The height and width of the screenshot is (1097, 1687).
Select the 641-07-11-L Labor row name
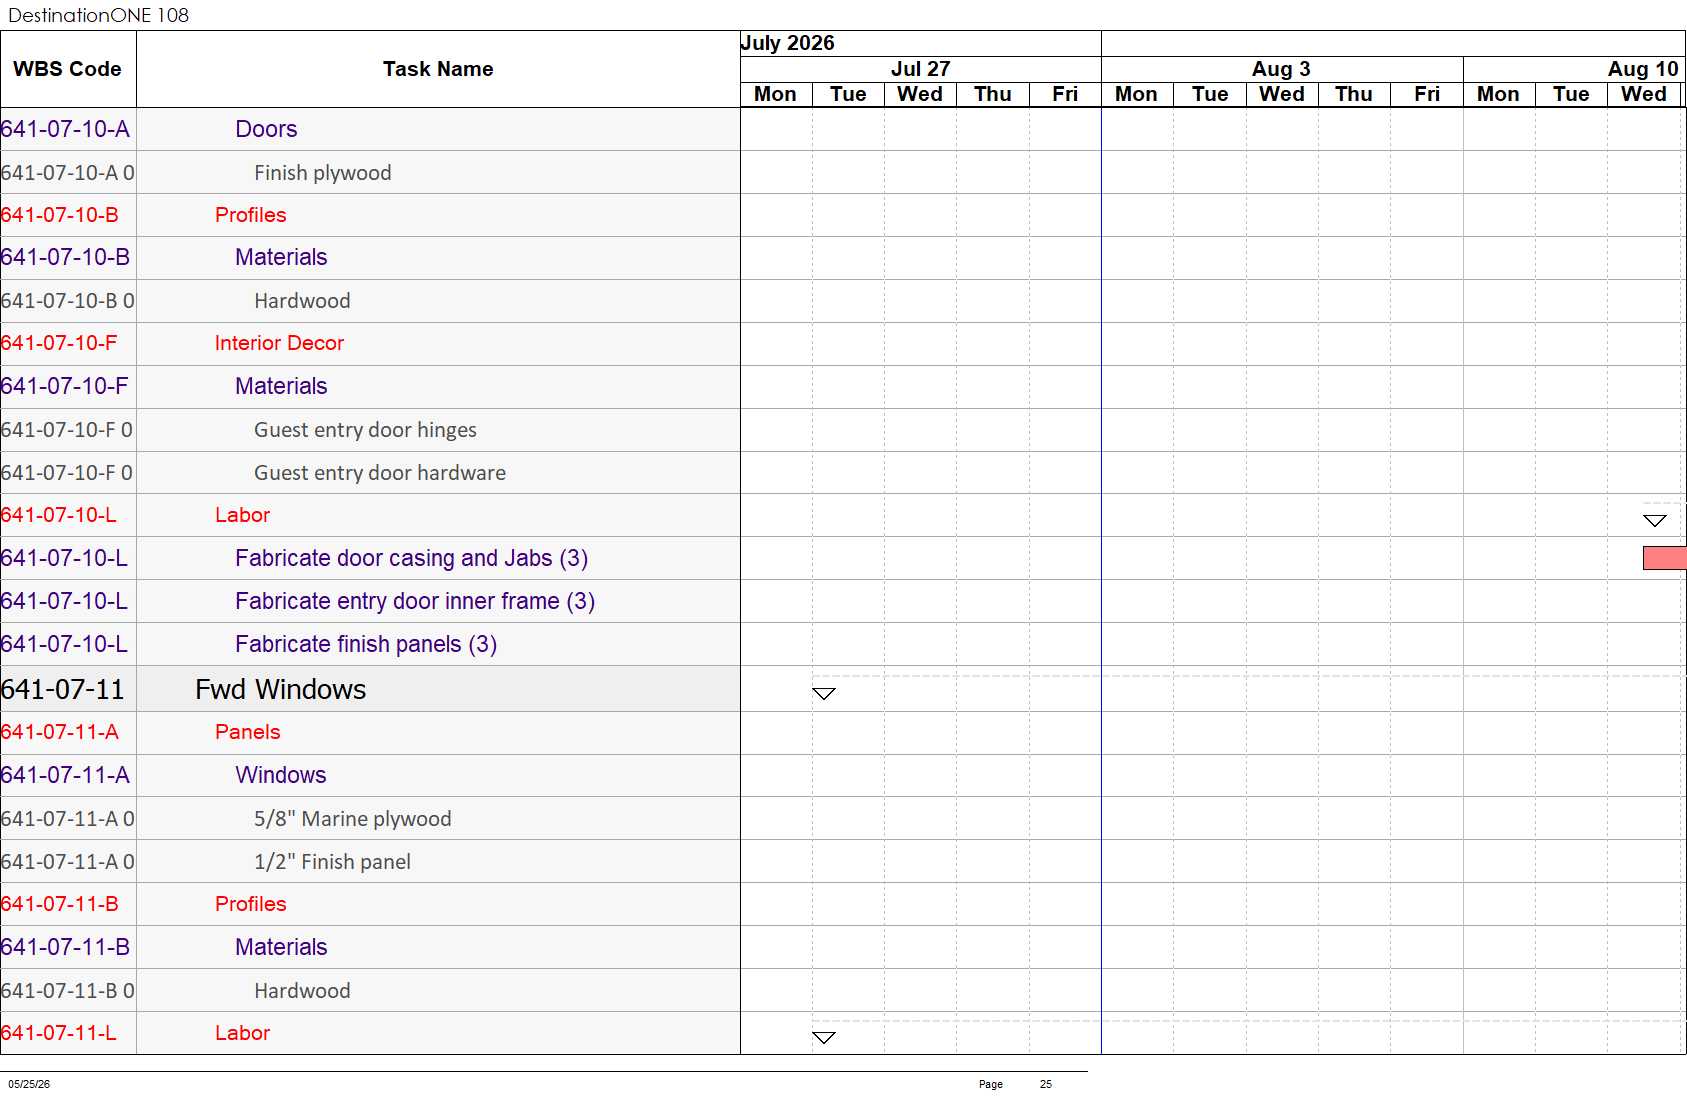(x=242, y=1033)
